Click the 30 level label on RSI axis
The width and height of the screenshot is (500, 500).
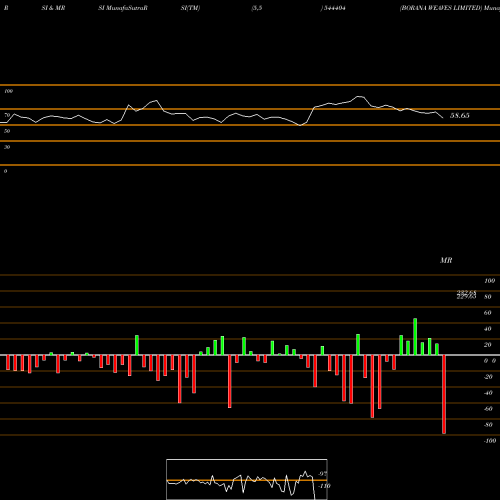coord(7,147)
